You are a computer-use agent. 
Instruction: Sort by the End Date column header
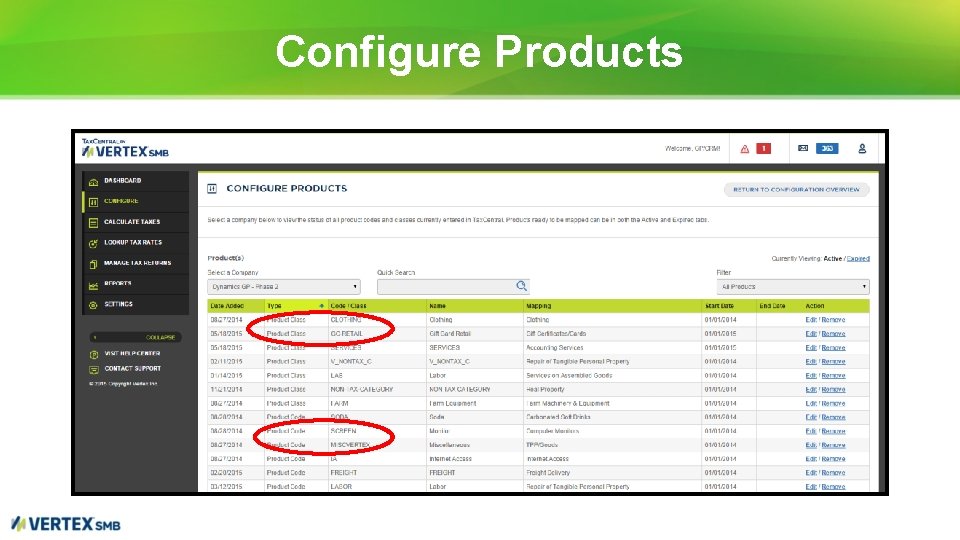pyautogui.click(x=772, y=306)
